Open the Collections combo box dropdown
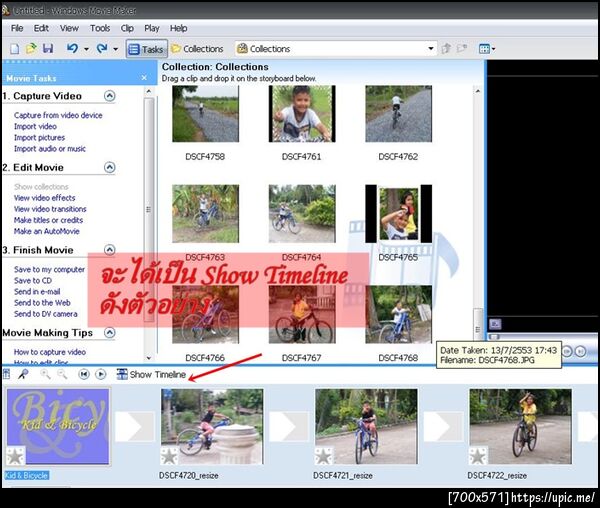Viewport: 600px width, 508px height. pos(431,49)
